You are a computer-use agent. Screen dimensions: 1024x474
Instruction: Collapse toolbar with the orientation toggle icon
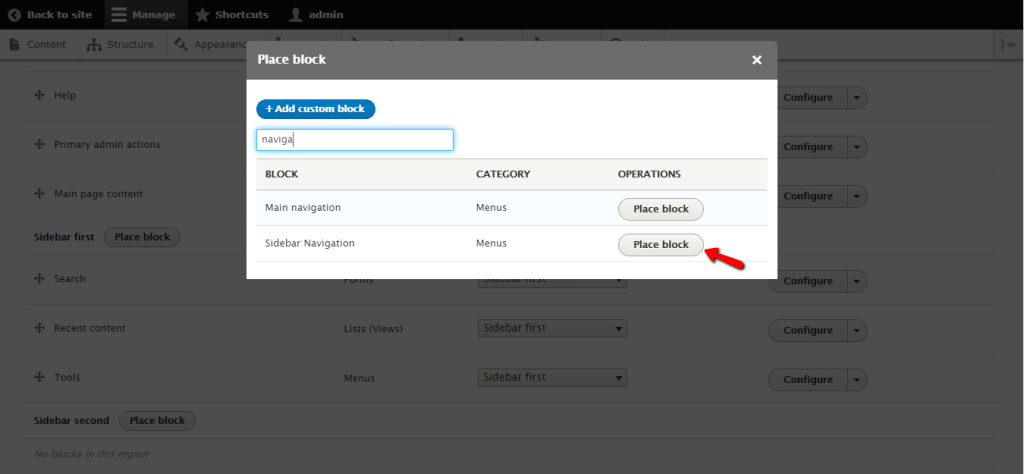click(x=1007, y=44)
